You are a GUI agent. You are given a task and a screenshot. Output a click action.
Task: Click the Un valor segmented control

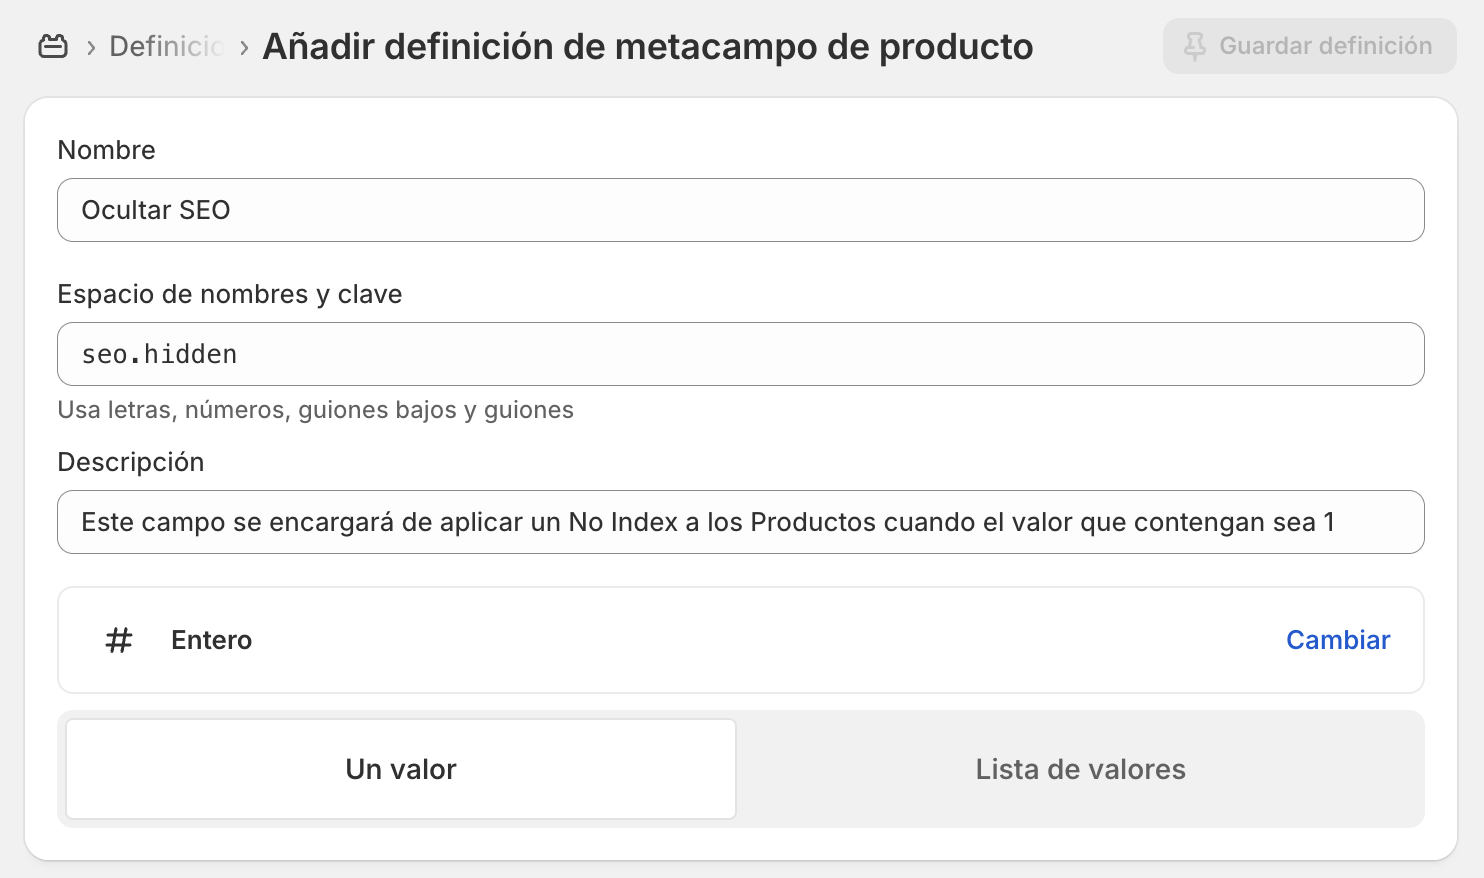[x=400, y=769]
